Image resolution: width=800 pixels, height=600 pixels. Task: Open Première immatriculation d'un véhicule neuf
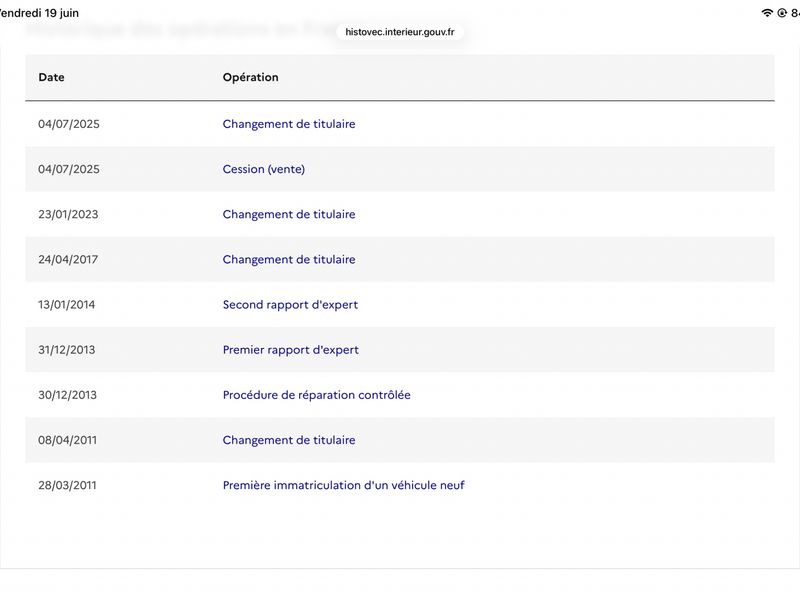pos(343,485)
